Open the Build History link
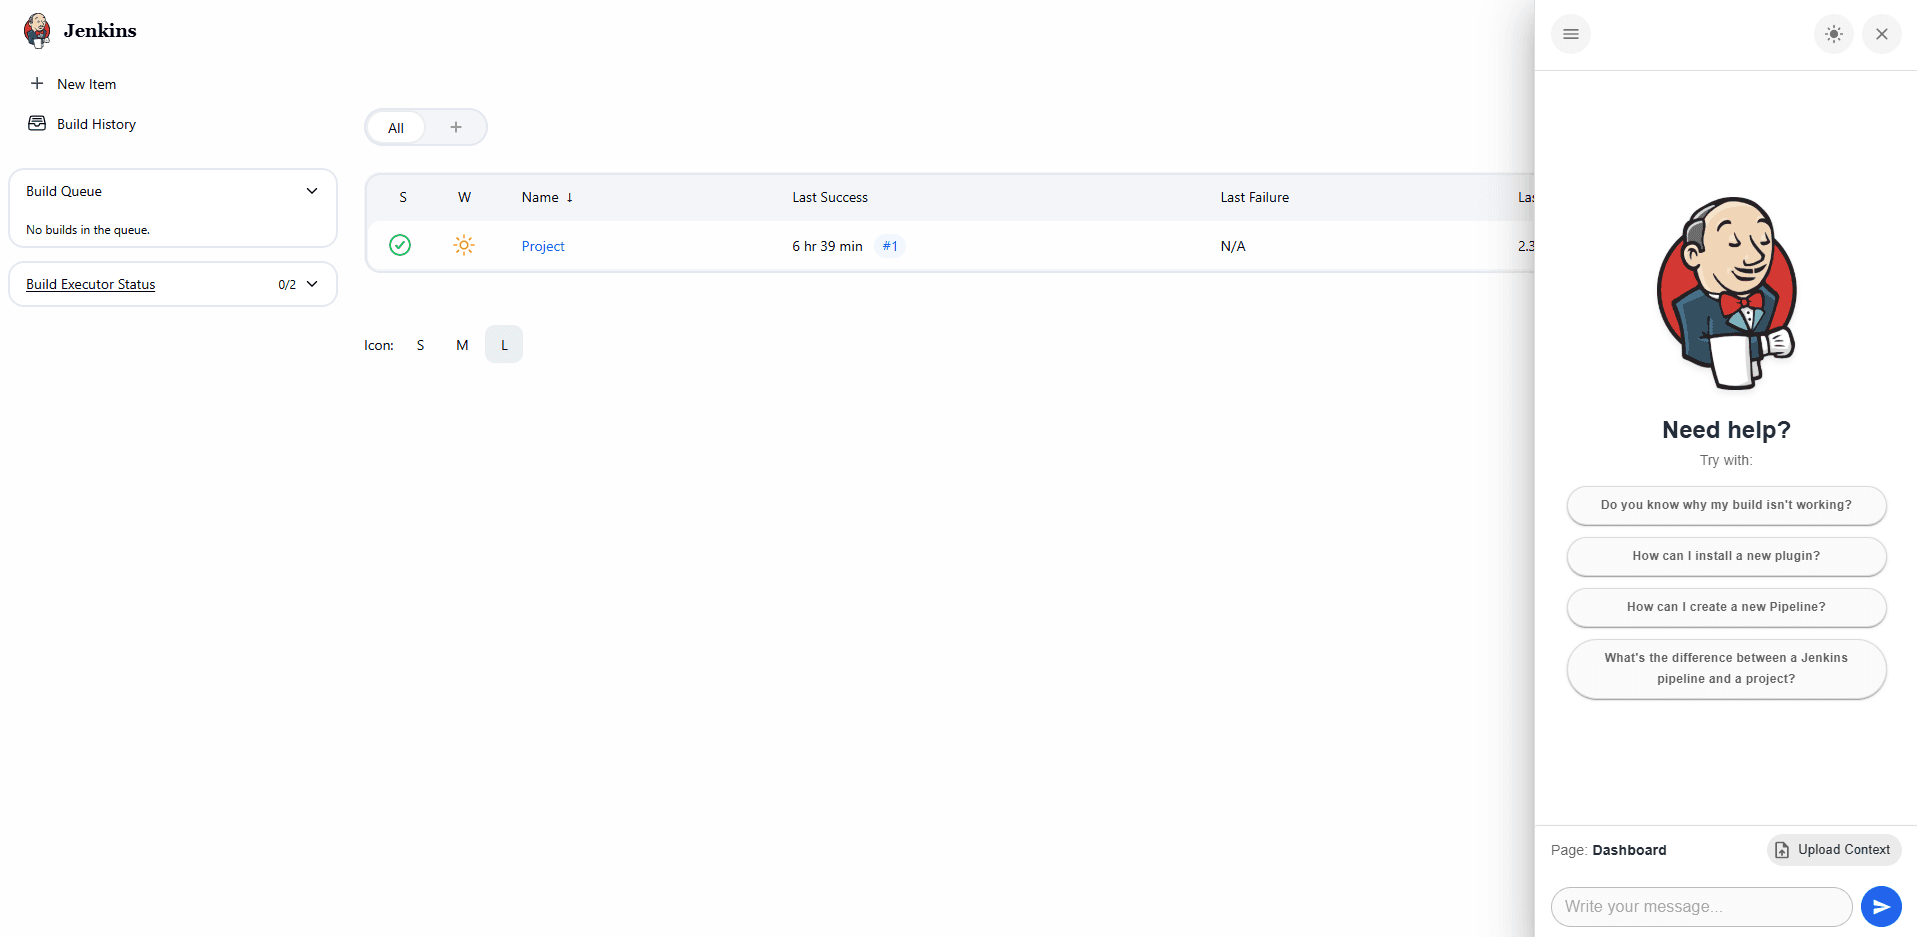1917x937 pixels. point(97,124)
